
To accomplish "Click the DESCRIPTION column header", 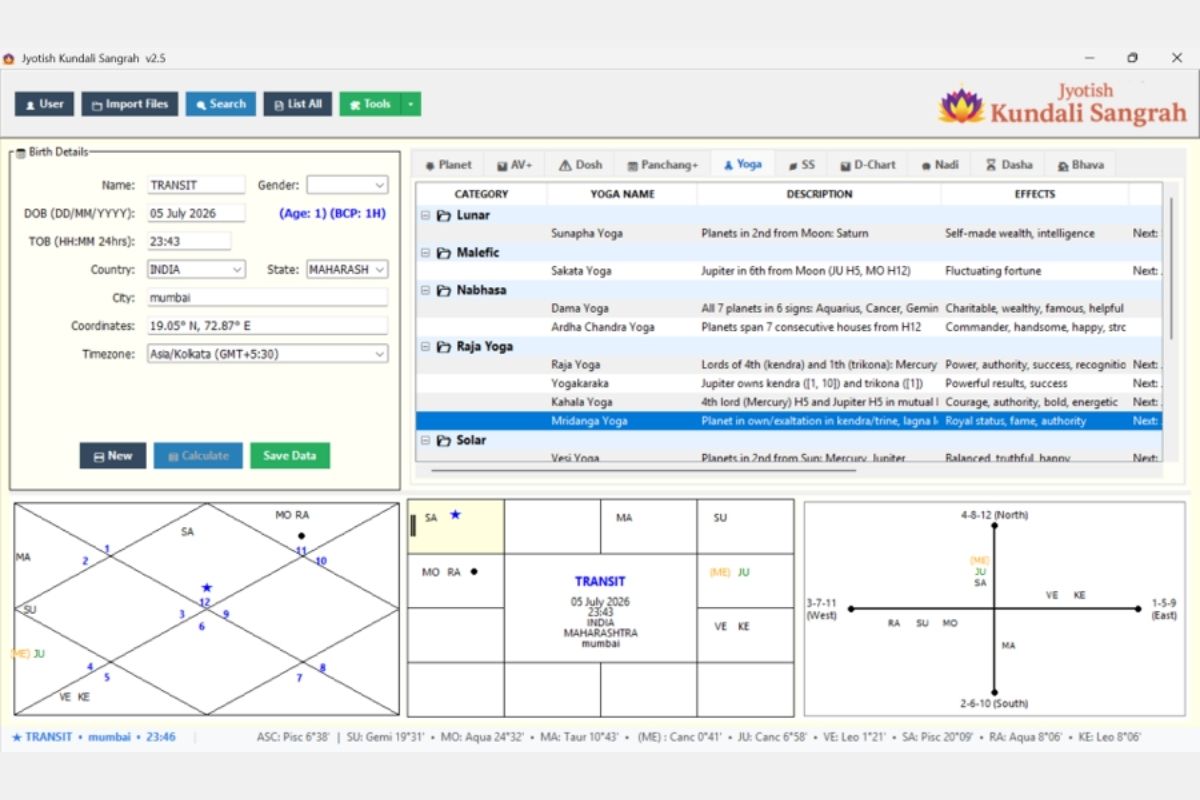I will tap(819, 194).
